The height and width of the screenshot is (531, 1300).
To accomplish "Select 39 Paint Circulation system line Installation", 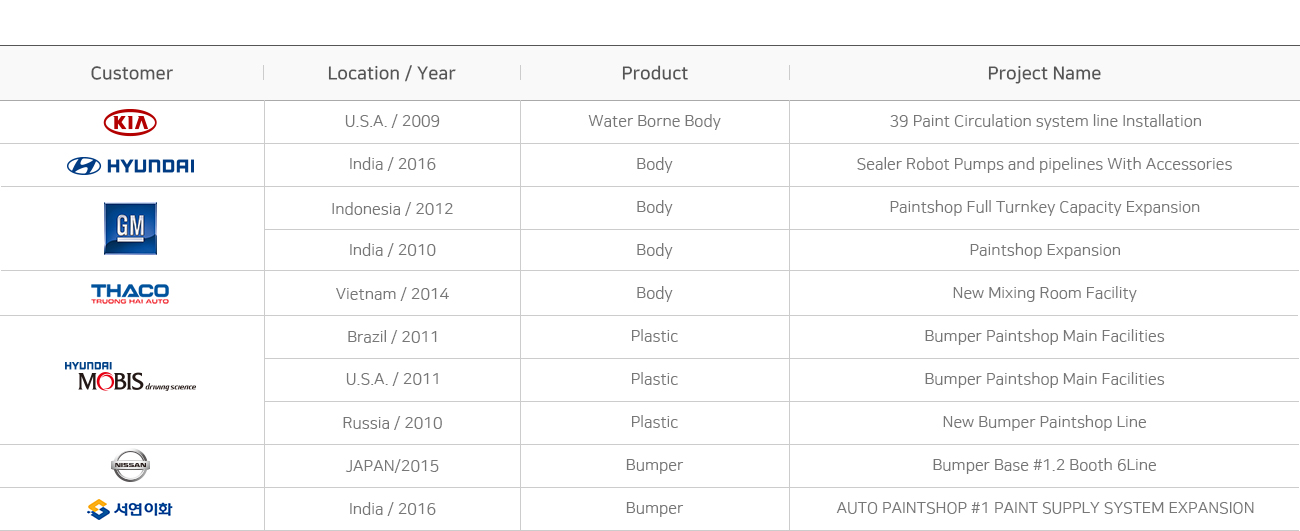I will [x=1045, y=121].
